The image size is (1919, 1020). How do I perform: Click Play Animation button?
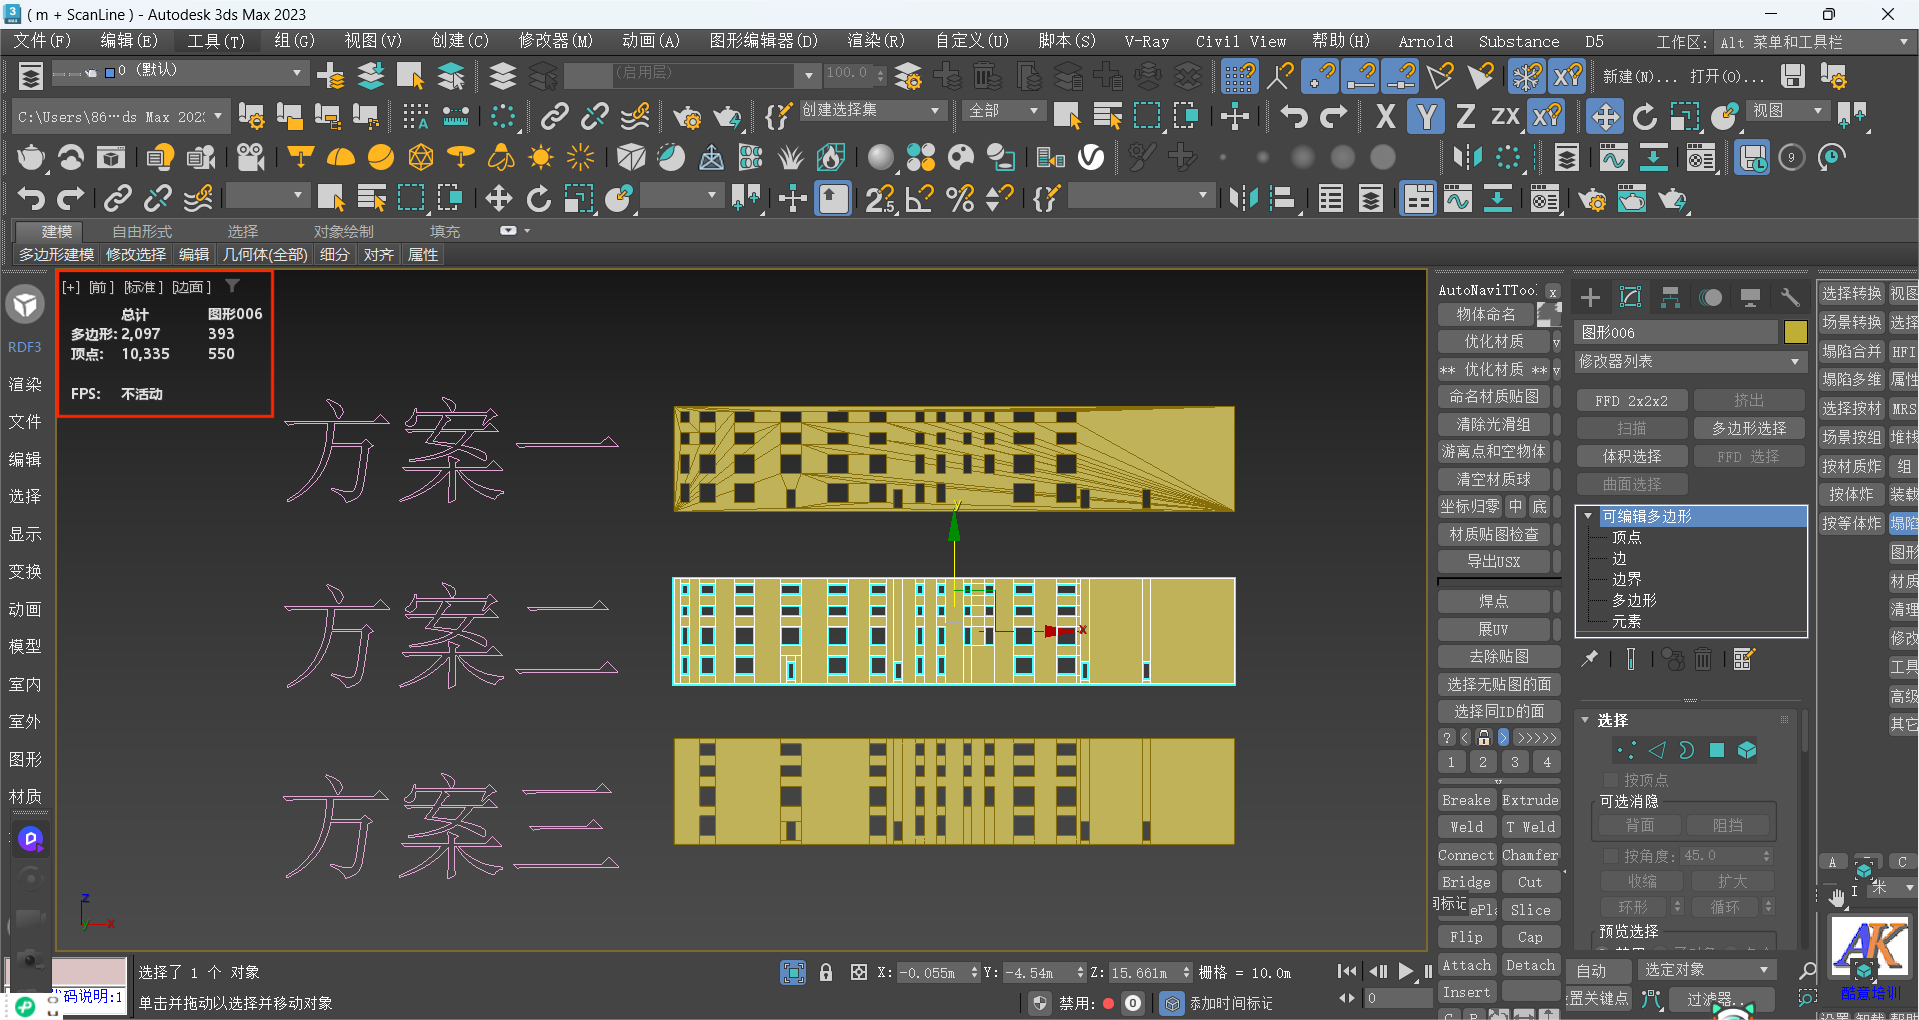click(x=1406, y=971)
